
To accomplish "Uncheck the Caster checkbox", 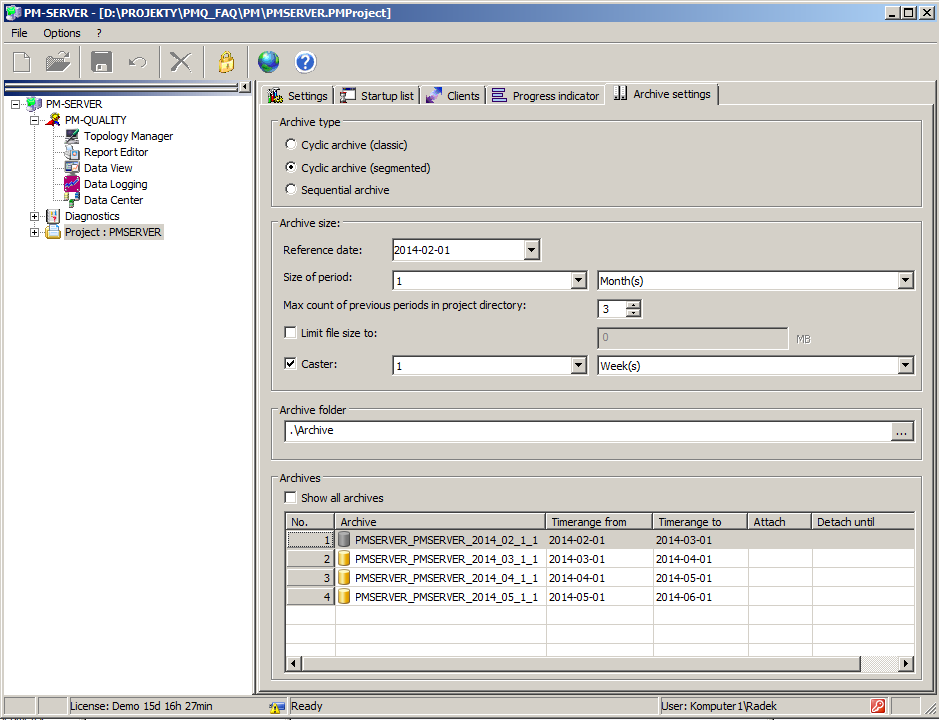I will (290, 364).
